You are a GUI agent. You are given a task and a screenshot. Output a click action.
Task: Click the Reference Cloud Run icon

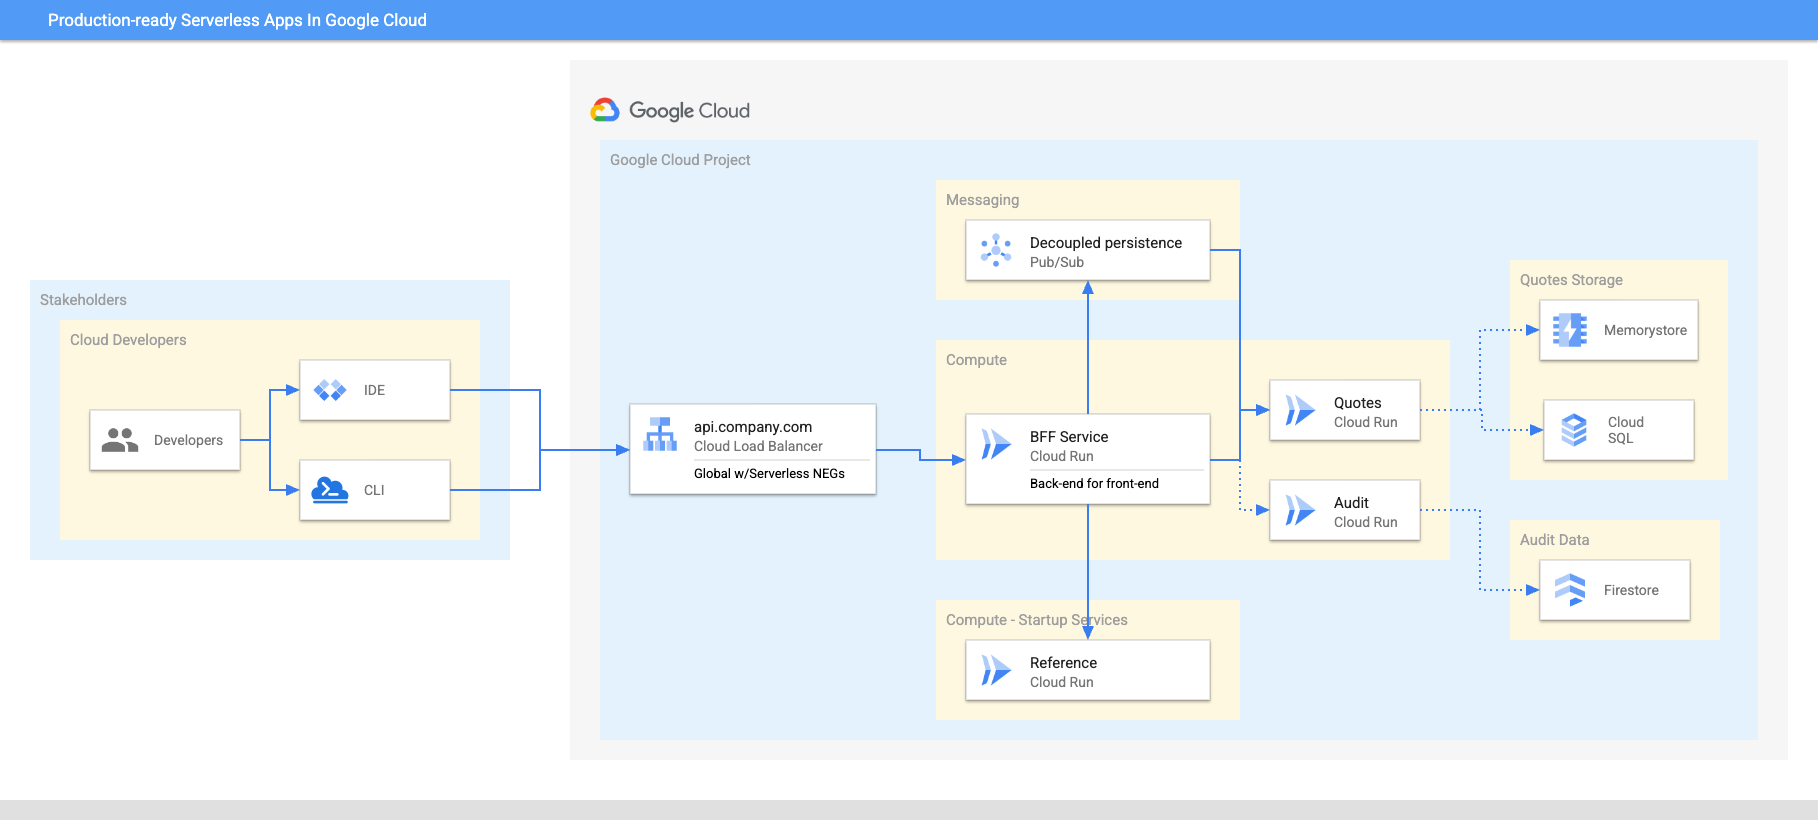click(x=996, y=670)
